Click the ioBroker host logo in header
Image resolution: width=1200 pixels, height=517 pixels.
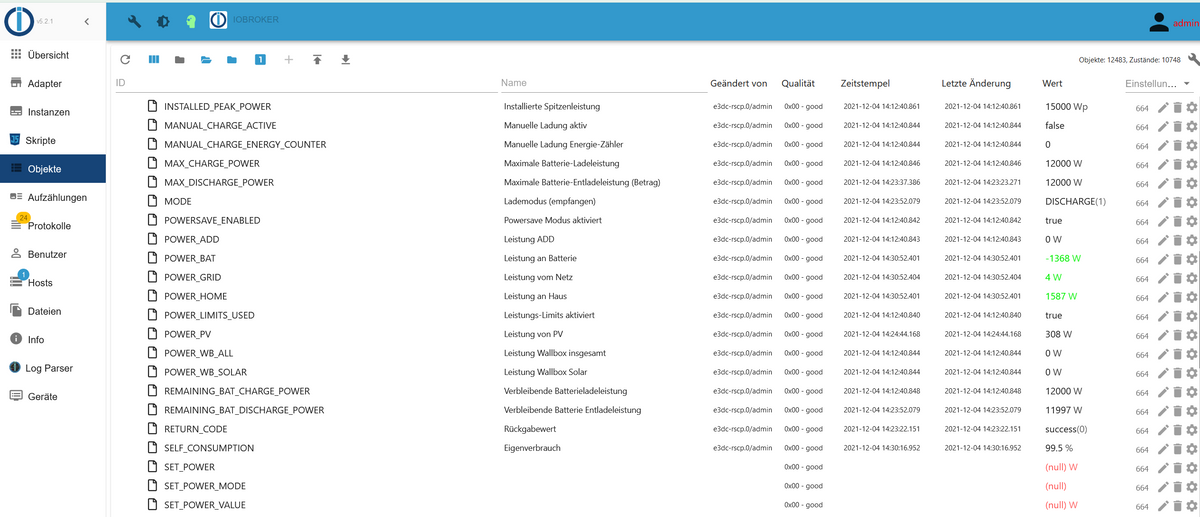coord(219,20)
